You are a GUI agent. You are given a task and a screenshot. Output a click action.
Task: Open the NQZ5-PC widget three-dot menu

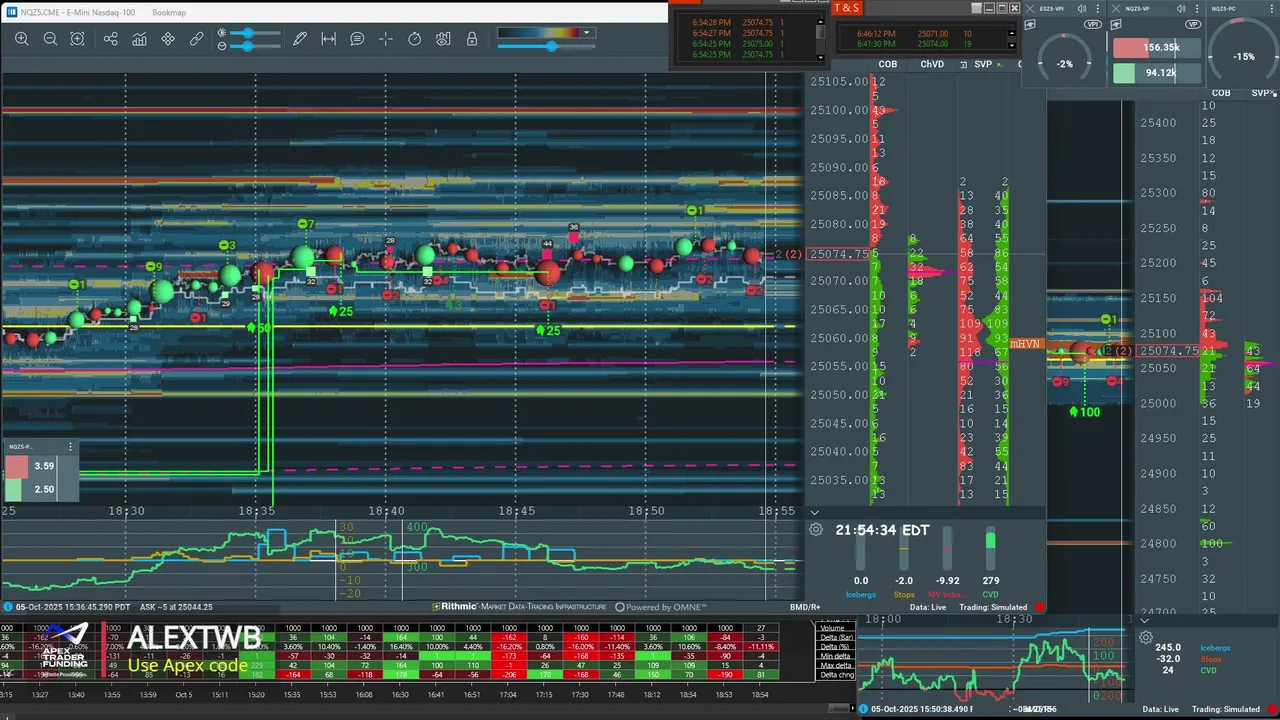coord(1272,8)
